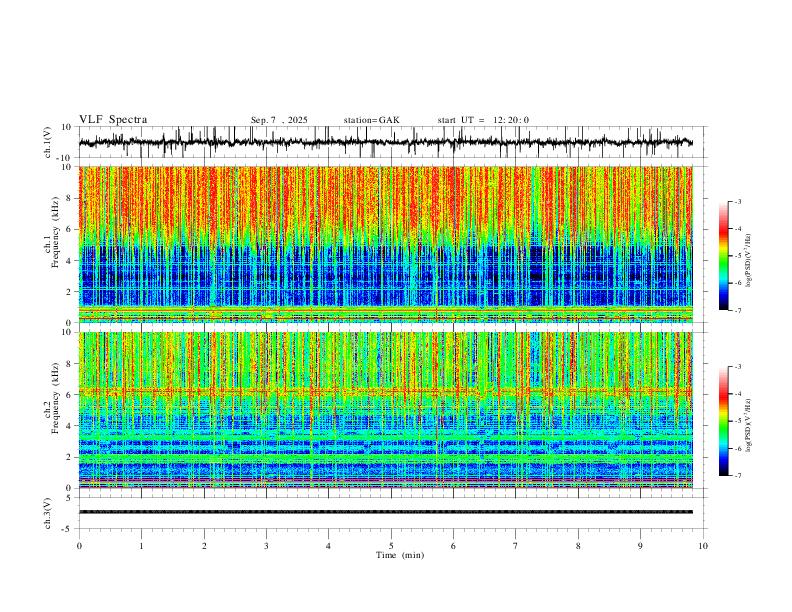The image size is (792, 612).
Task: Click the time axis tick label "5"
Action: (x=391, y=546)
